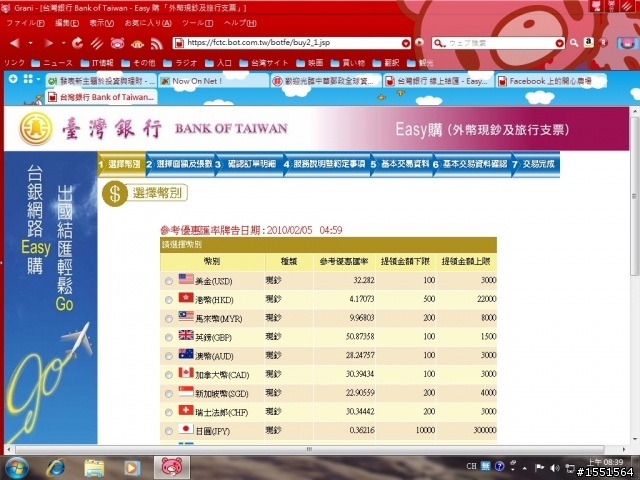
Task: Click the IME help question mark icon
Action: pyautogui.click(x=499, y=466)
